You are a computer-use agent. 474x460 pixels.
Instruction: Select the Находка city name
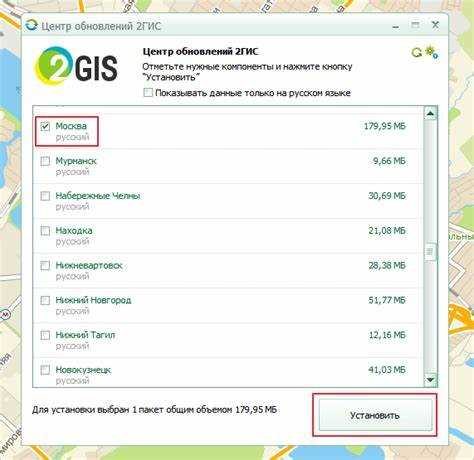74,230
